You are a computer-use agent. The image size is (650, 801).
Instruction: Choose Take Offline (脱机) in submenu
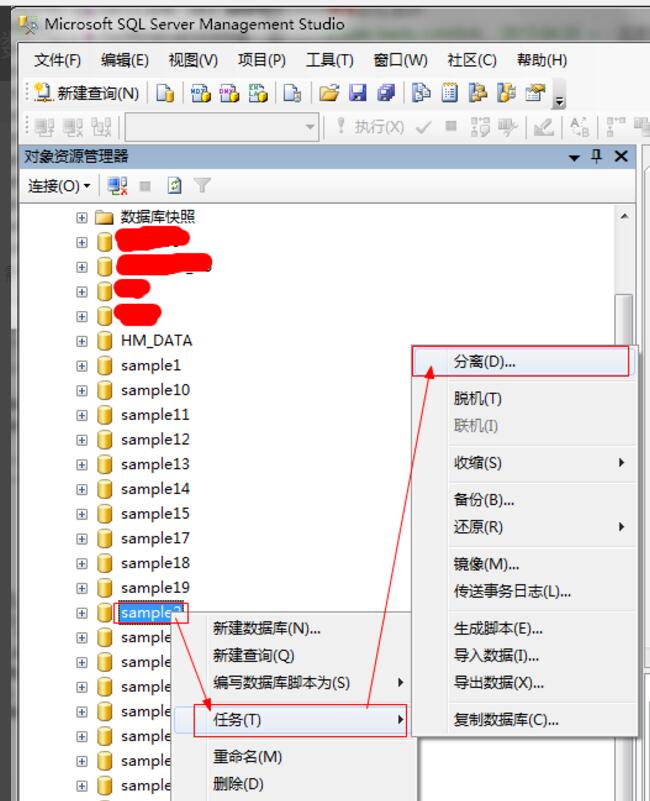click(x=523, y=398)
